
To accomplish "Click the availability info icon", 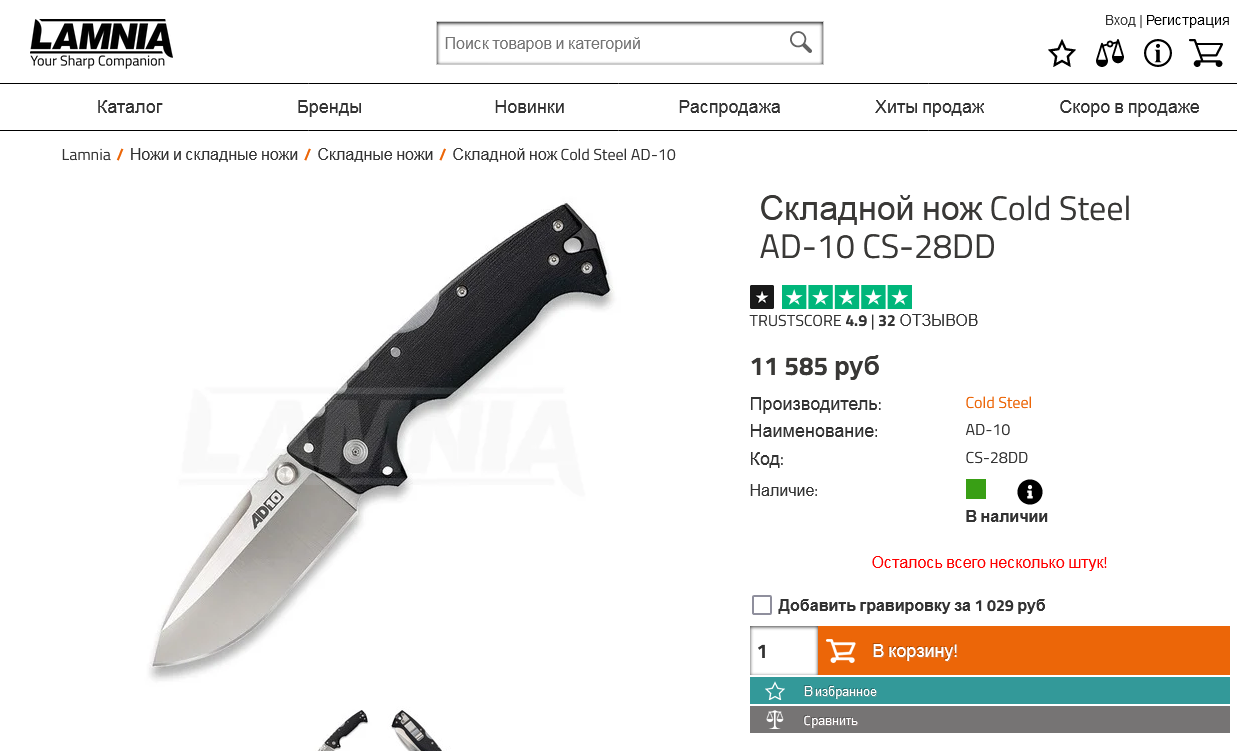I will pos(1029,492).
